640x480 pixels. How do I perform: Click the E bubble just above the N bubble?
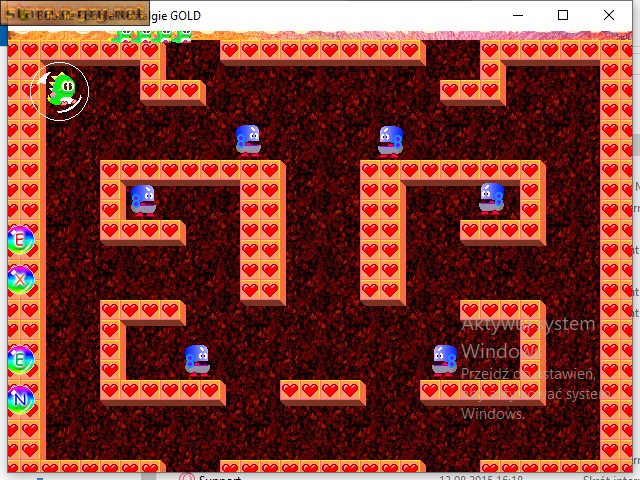pyautogui.click(x=20, y=360)
